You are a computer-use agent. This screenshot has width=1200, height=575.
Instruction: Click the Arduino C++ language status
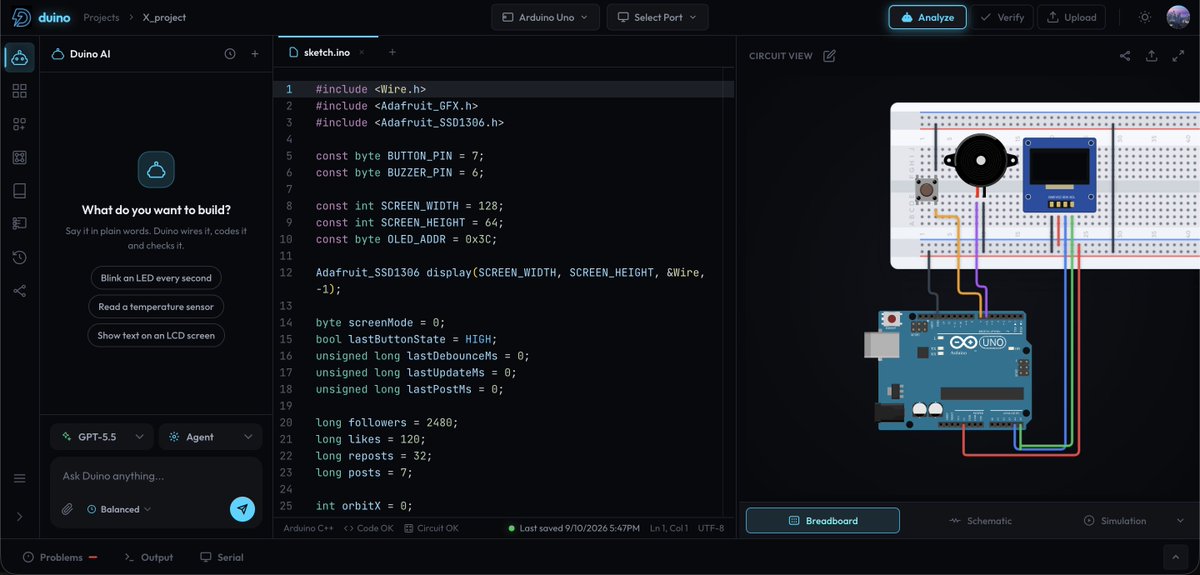[308, 528]
